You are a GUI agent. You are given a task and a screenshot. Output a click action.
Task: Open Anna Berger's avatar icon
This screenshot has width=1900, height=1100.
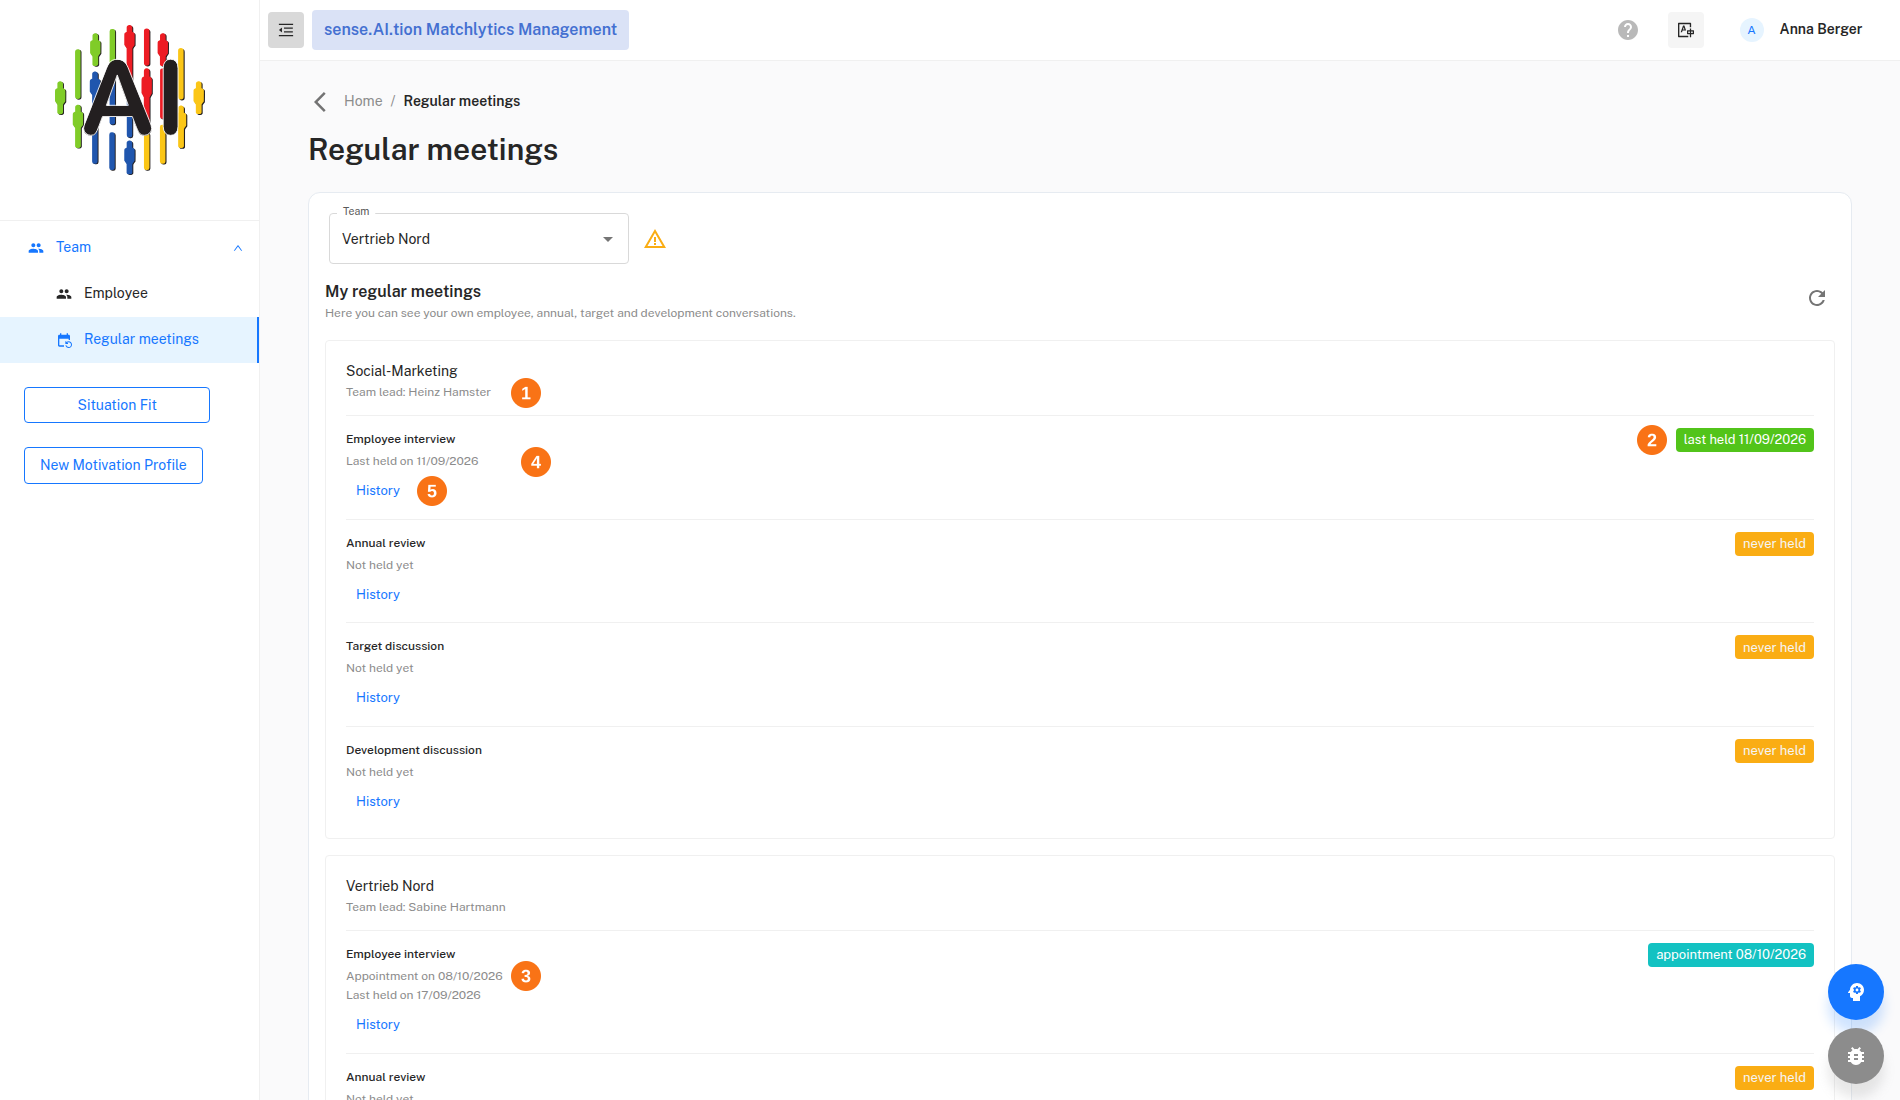click(1751, 30)
